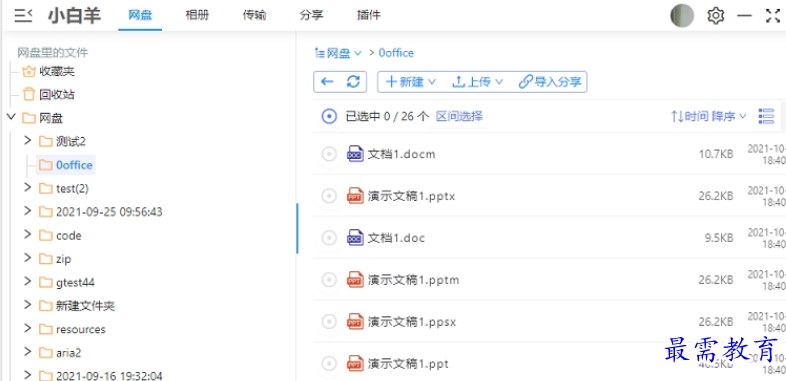The image size is (786, 381).
Task: Open the 新建 dropdown
Action: pos(411,82)
